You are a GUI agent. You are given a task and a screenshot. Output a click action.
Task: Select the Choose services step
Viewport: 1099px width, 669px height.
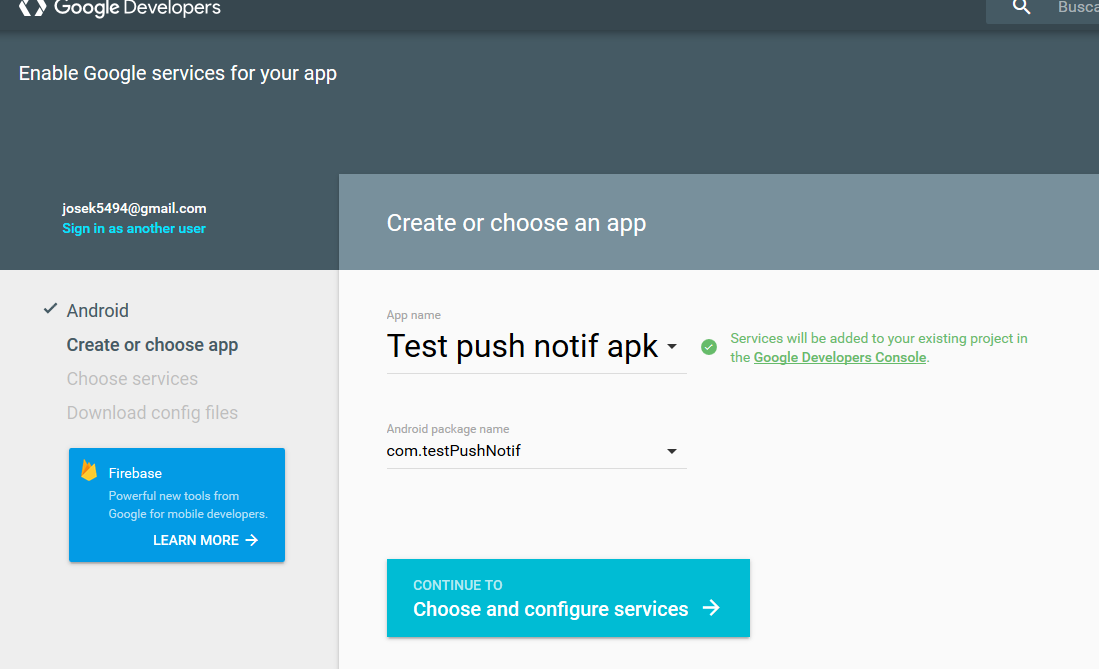tap(132, 378)
